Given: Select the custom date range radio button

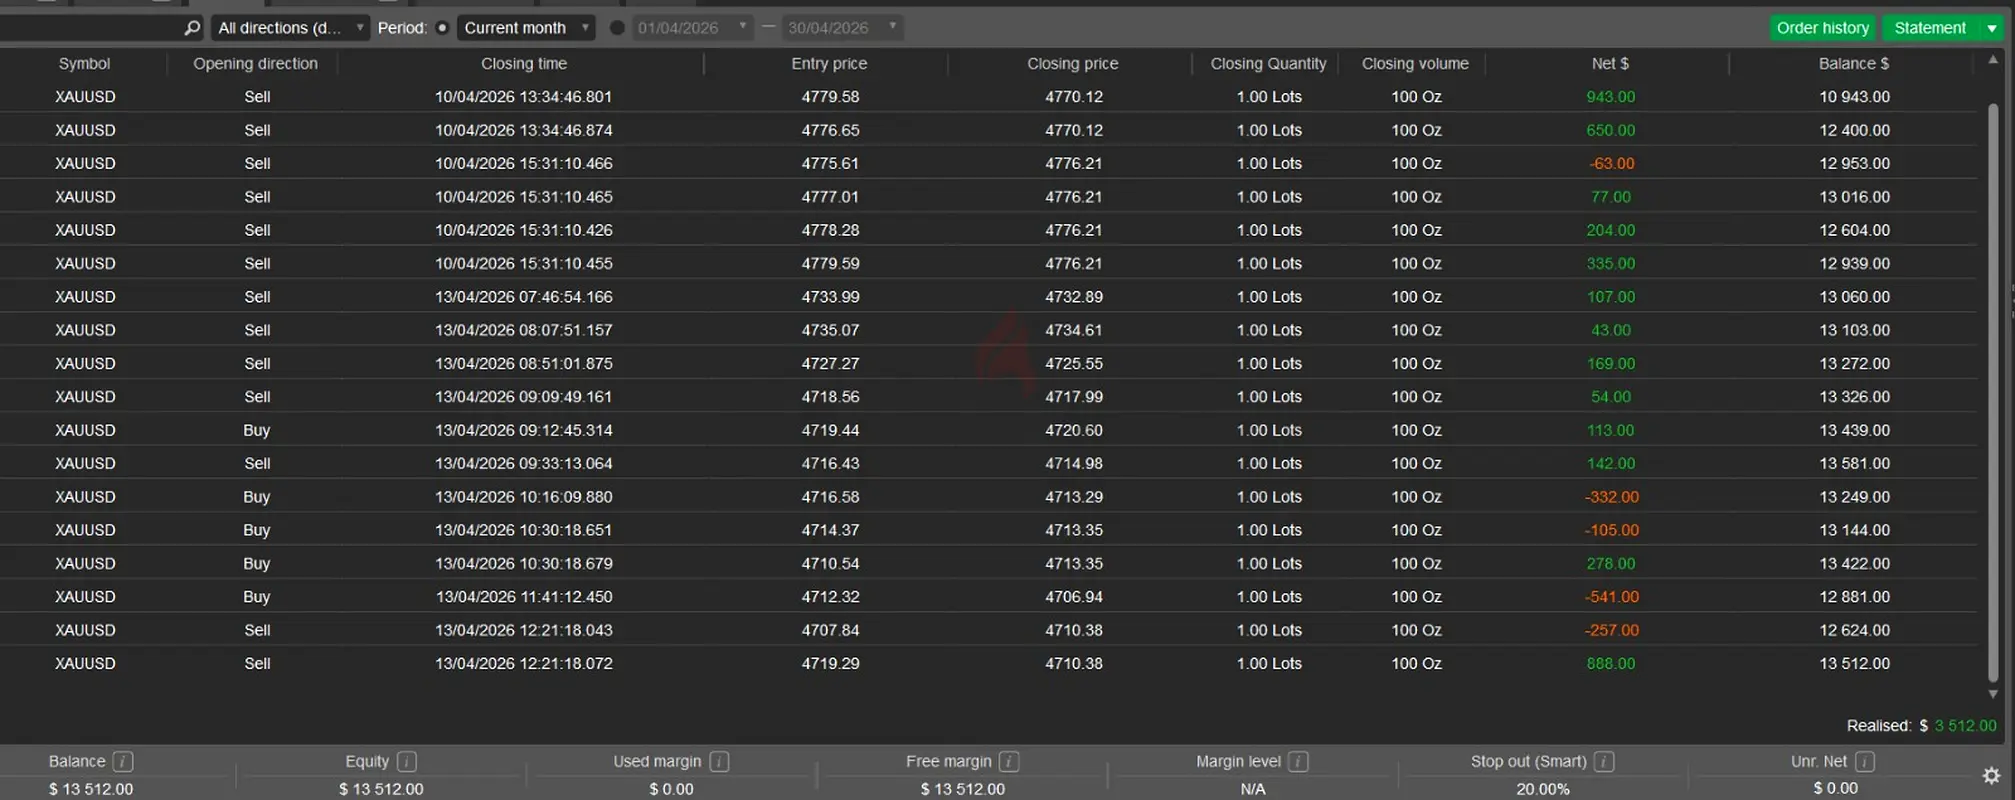Looking at the screenshot, I should [x=617, y=28].
